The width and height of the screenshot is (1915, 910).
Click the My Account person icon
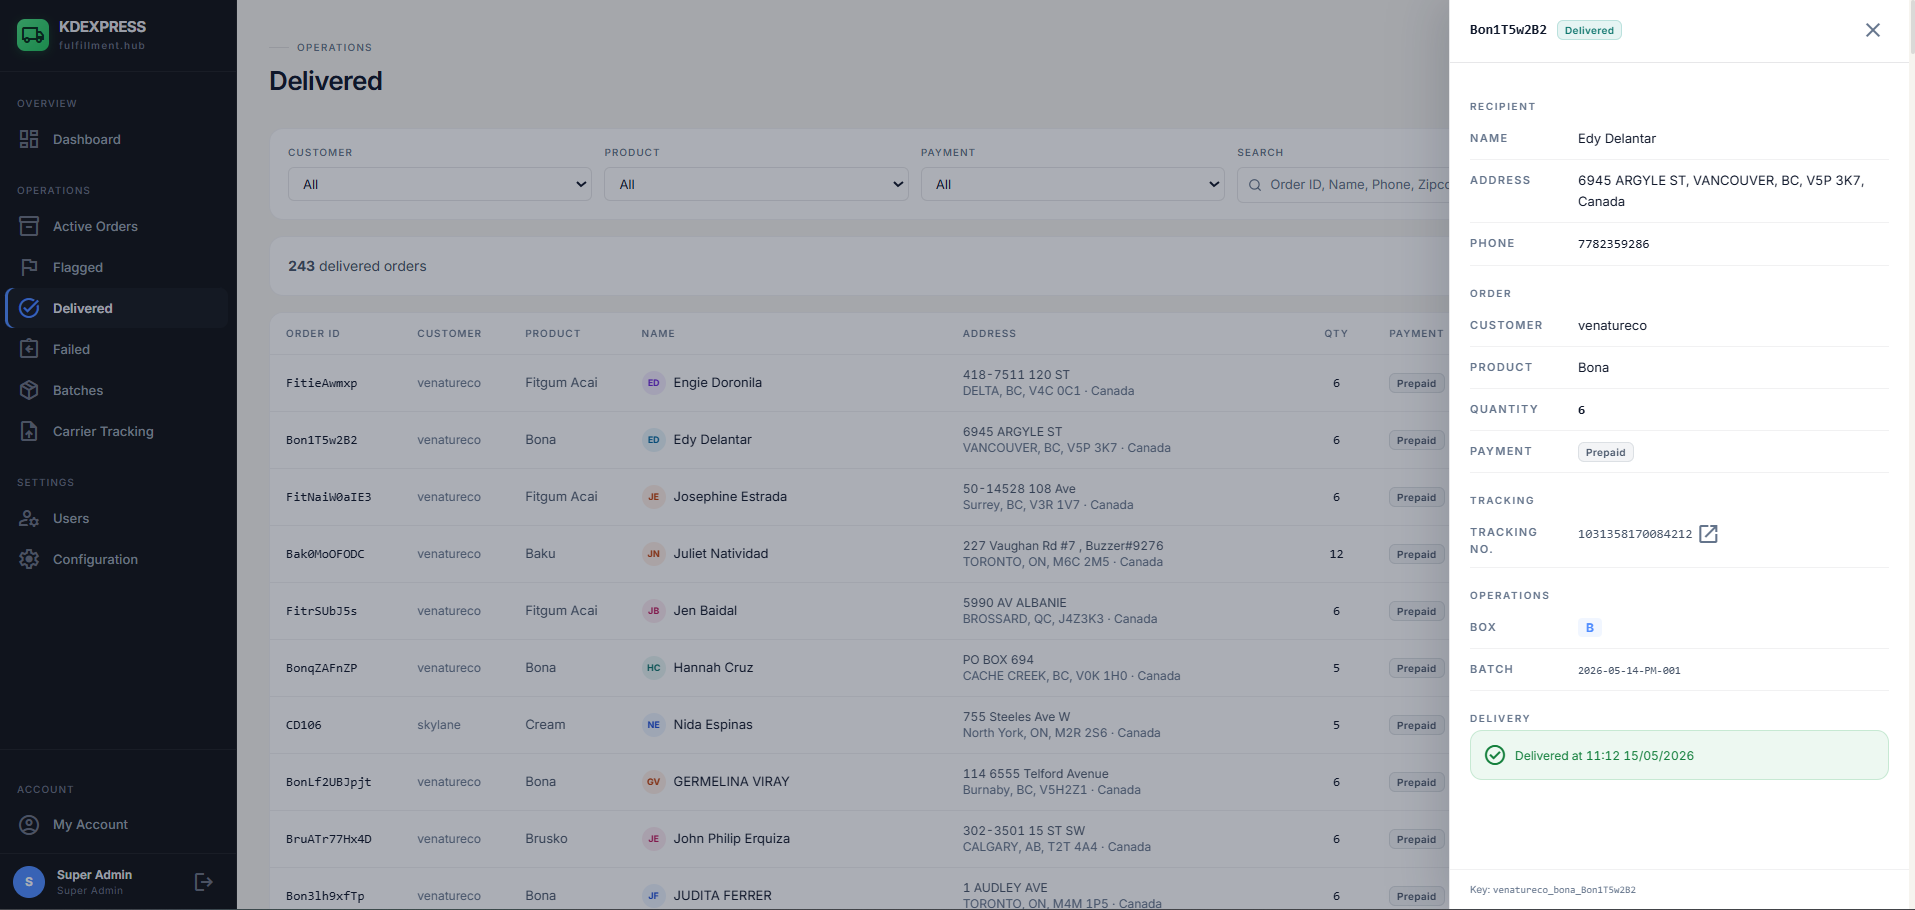[29, 824]
